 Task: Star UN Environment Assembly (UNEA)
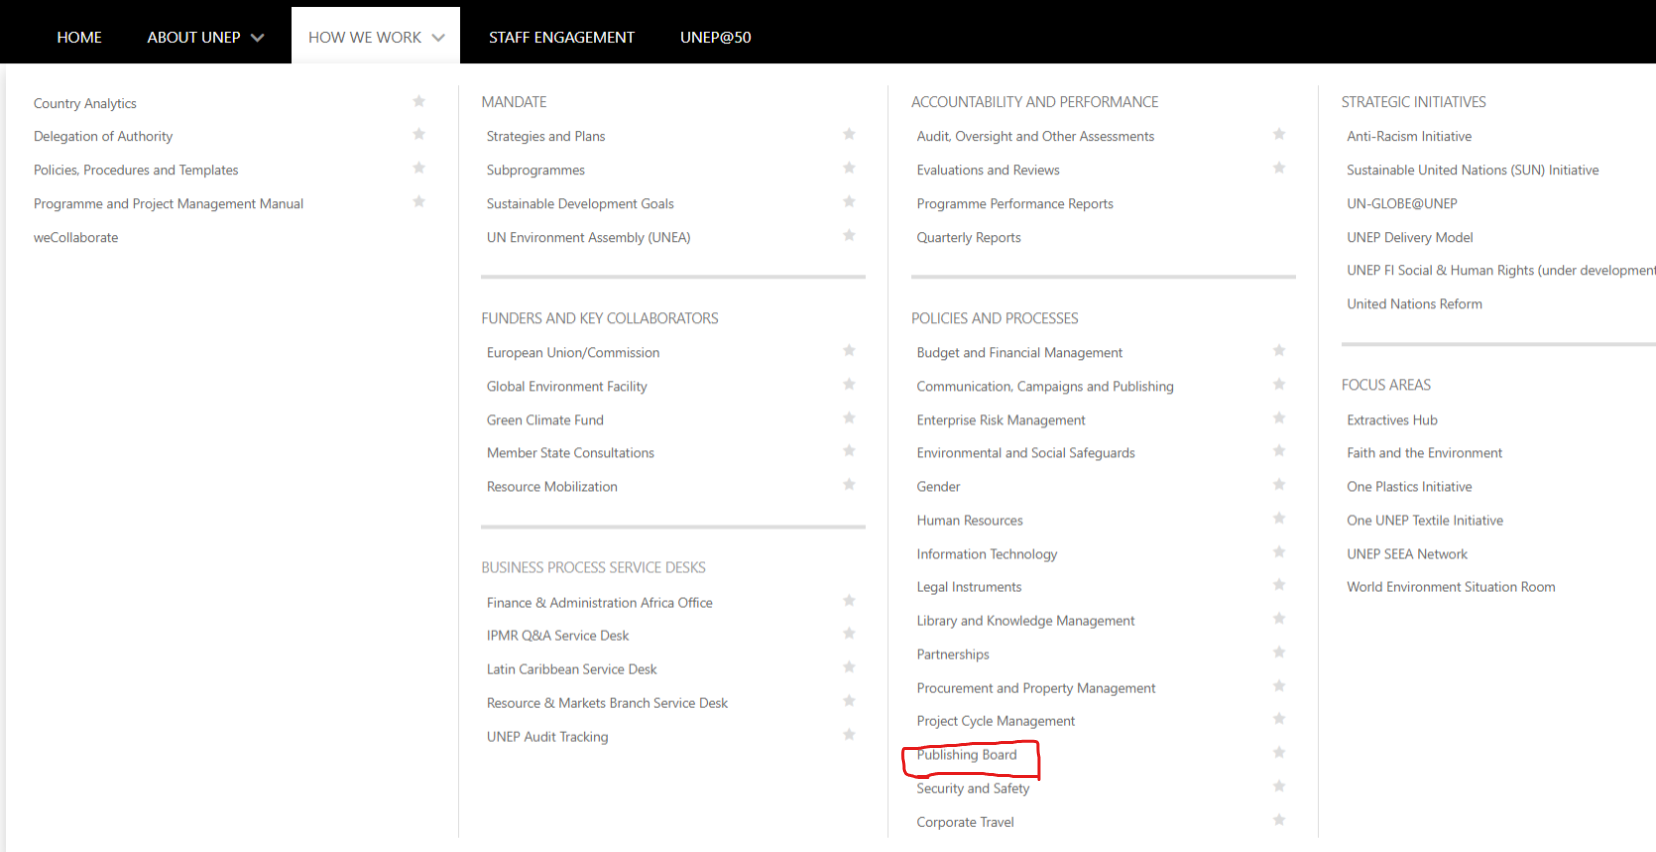(x=849, y=235)
